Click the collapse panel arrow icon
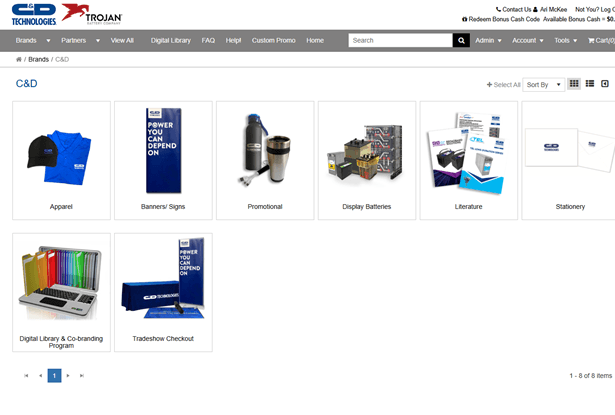The width and height of the screenshot is (615, 415). point(605,84)
